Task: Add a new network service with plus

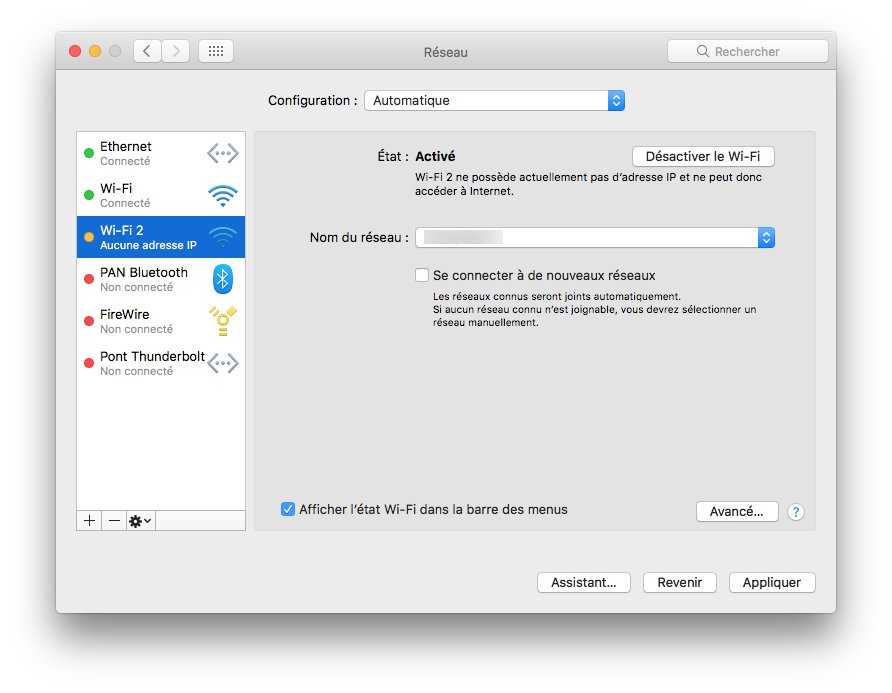Action: pyautogui.click(x=89, y=521)
